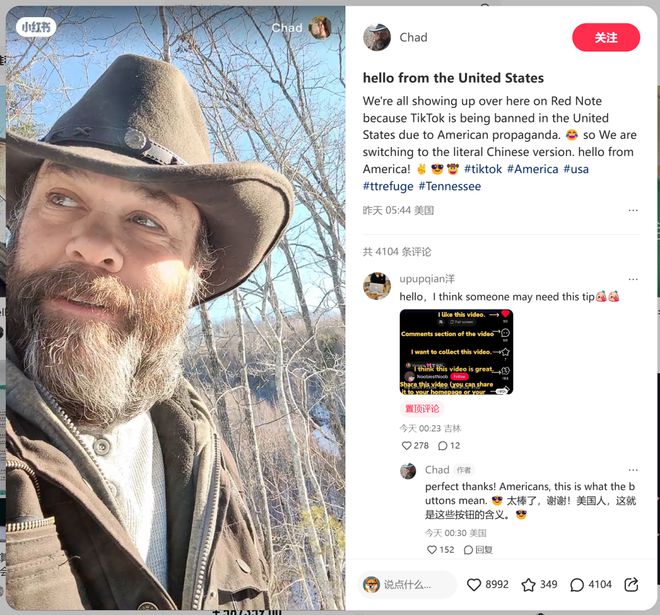The width and height of the screenshot is (660, 615).
Task: Click the 小红书 logo on the video
Action: coord(36,27)
